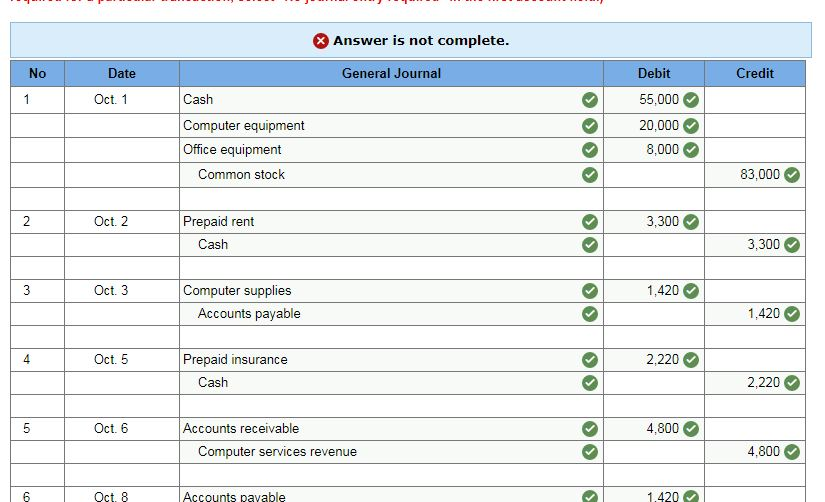Click the 55,000 debit amount
The height and width of the screenshot is (502, 825).
click(x=659, y=99)
